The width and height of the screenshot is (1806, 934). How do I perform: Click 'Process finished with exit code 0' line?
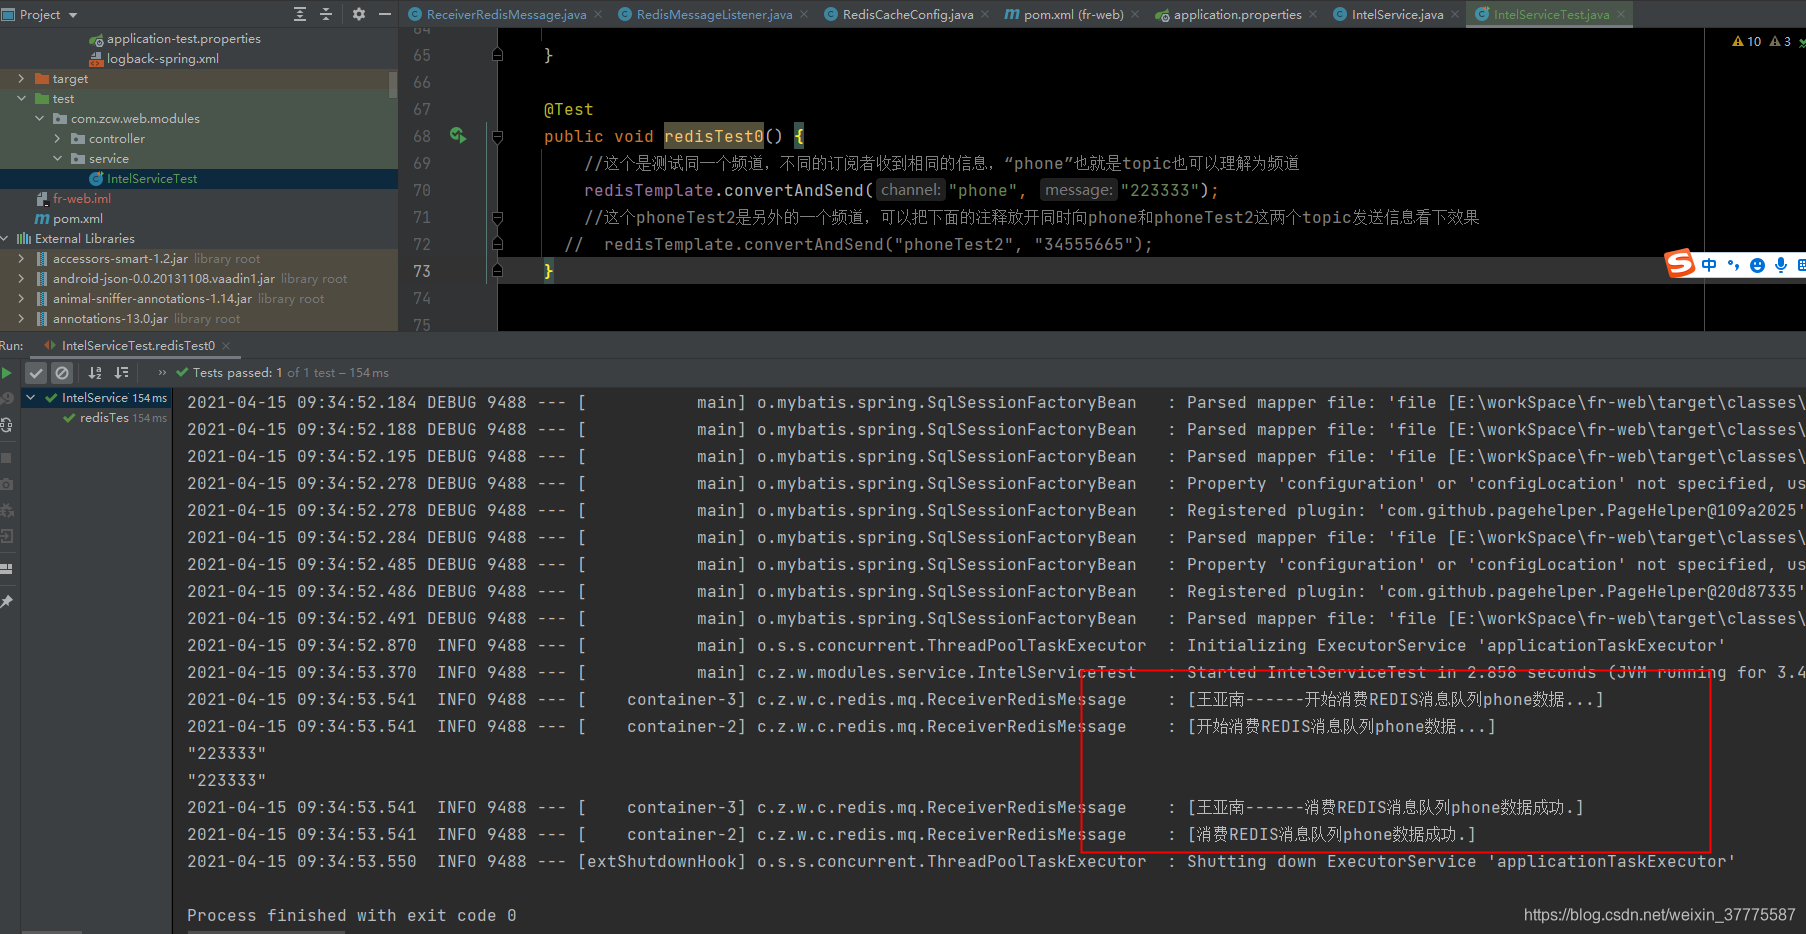click(x=351, y=915)
